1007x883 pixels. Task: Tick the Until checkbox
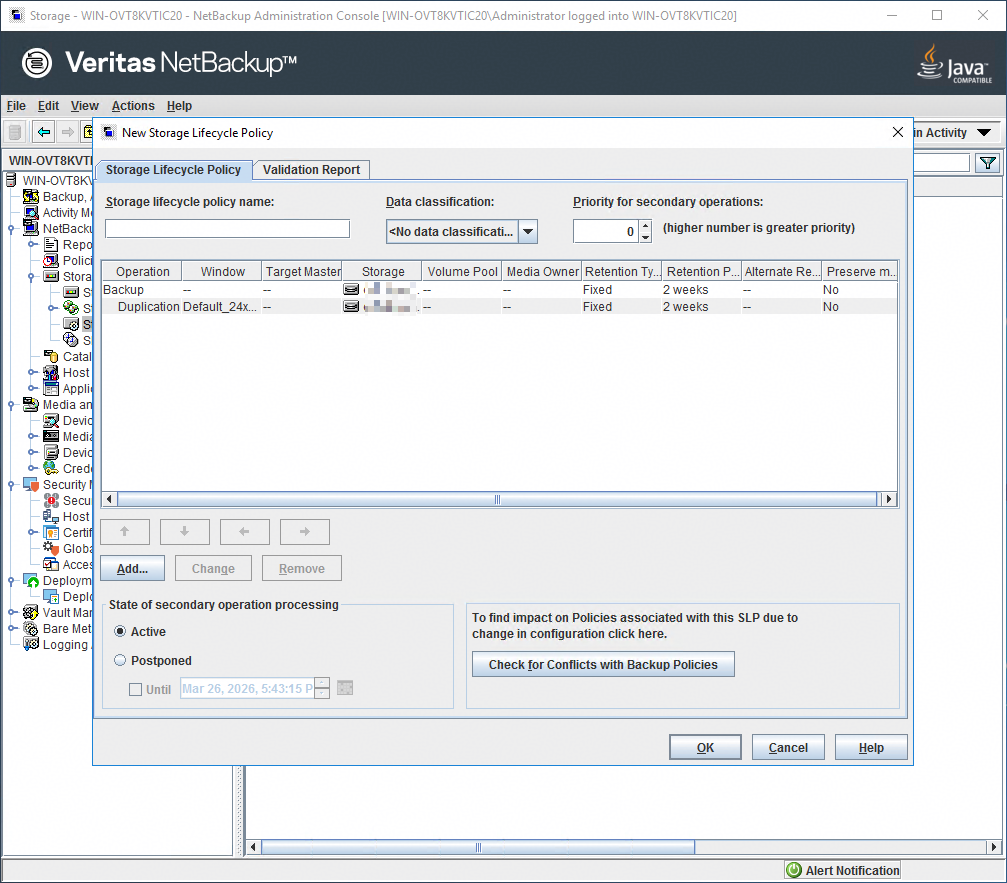pyautogui.click(x=136, y=689)
